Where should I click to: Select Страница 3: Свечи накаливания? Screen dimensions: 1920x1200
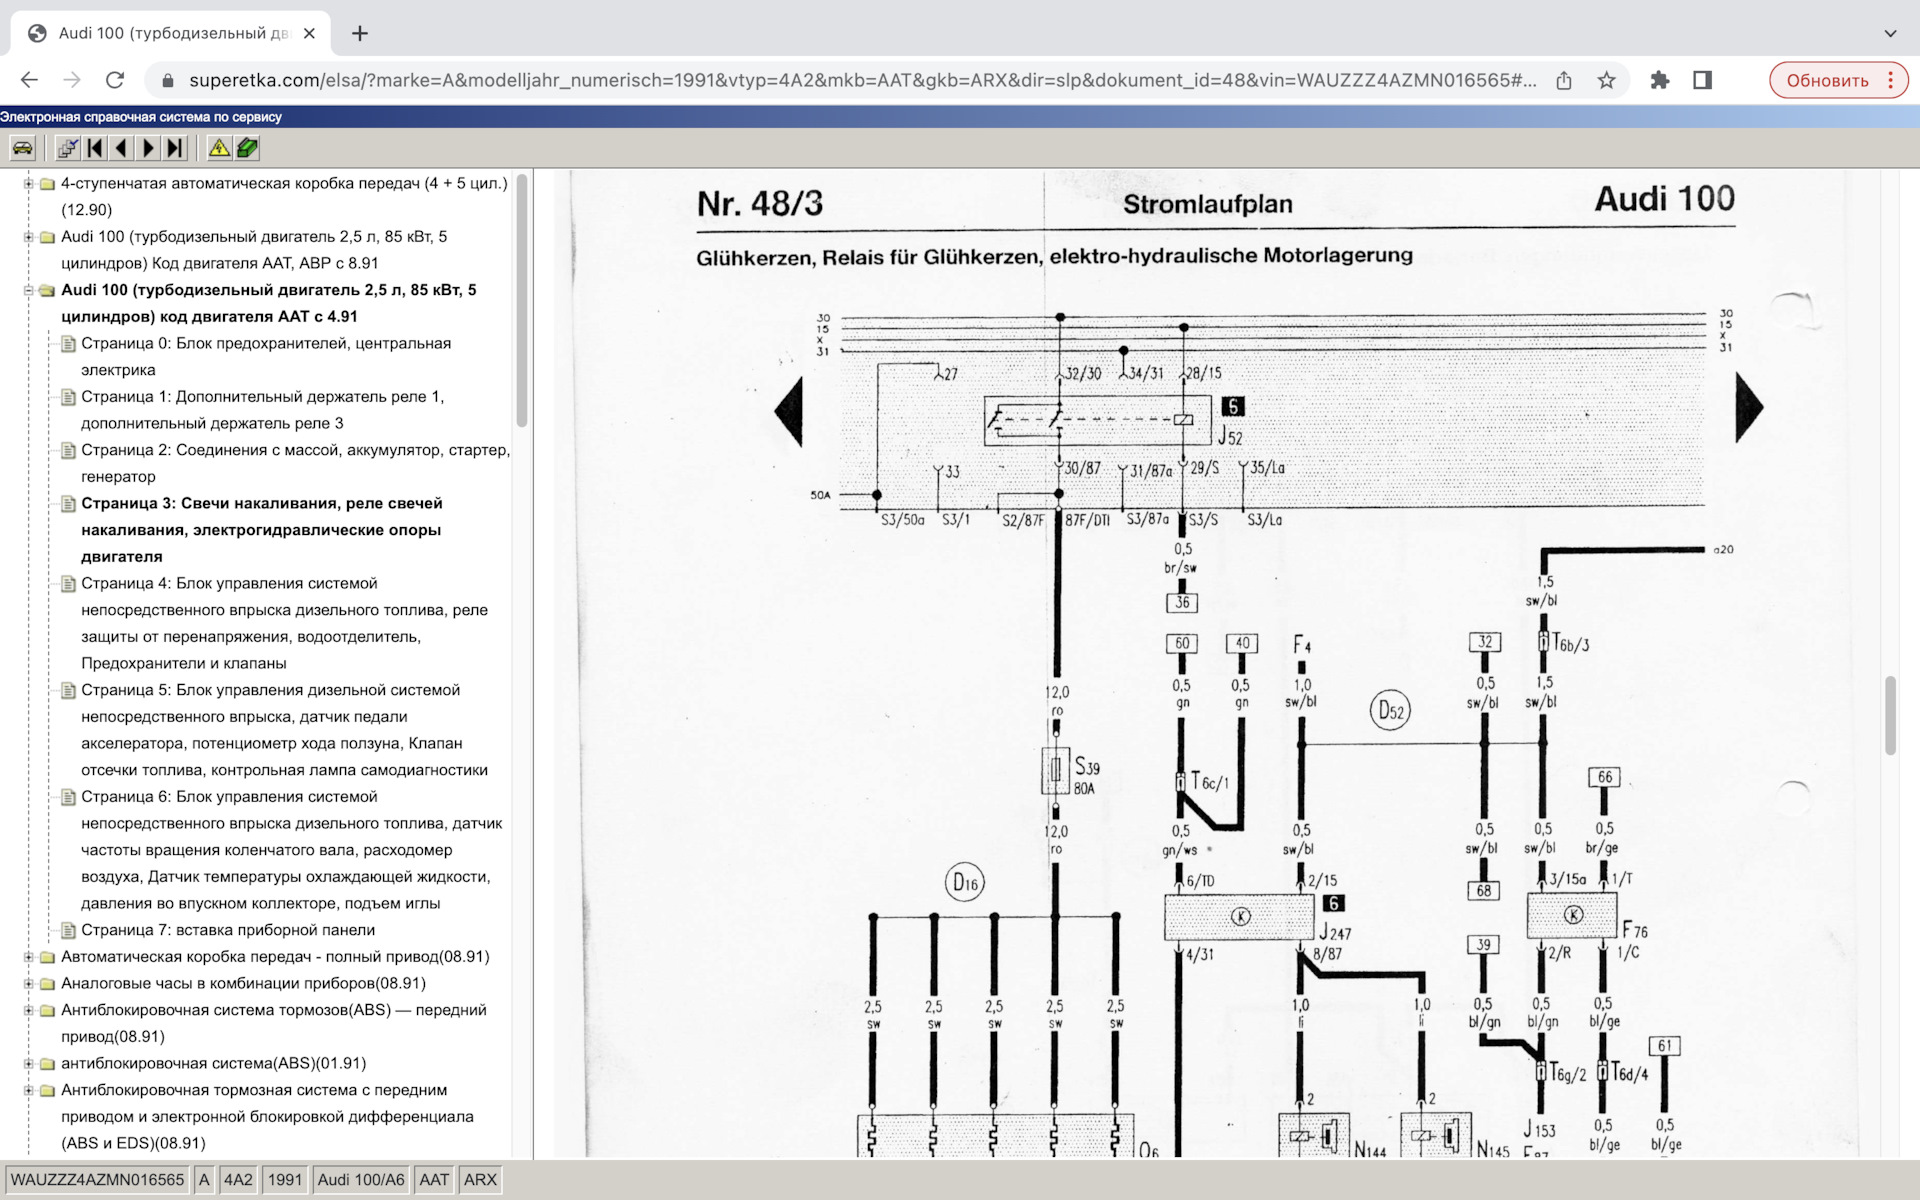(x=262, y=530)
